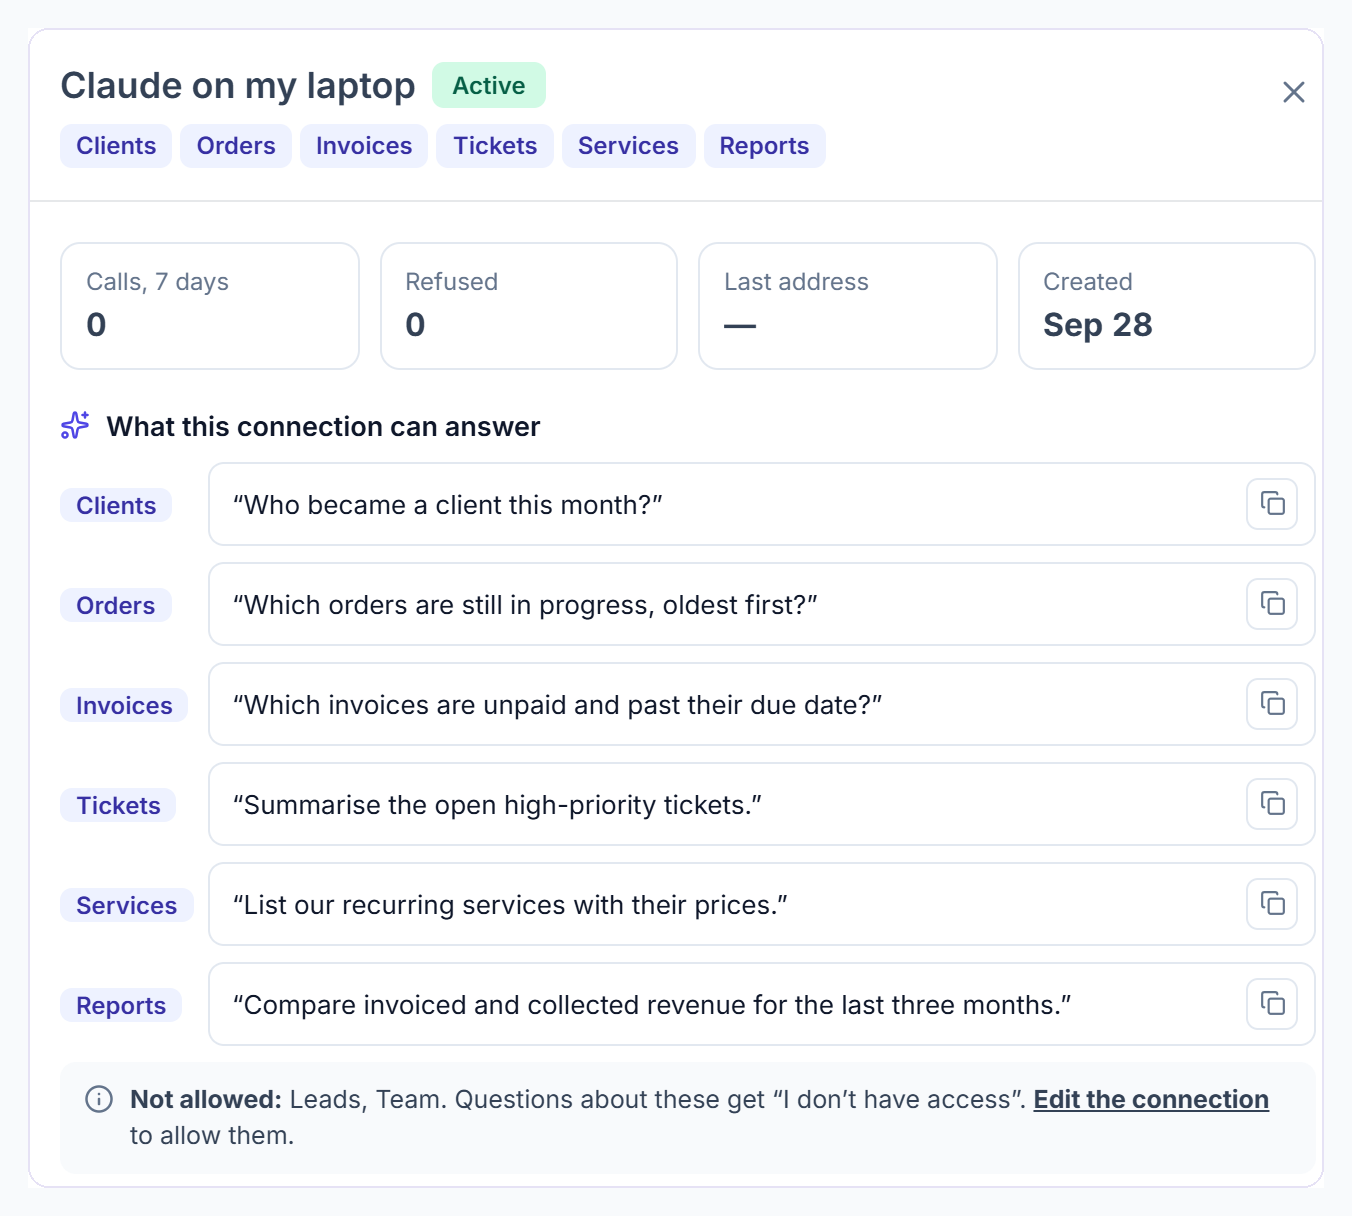Click the Active status badge
The image size is (1352, 1216).
[489, 85]
